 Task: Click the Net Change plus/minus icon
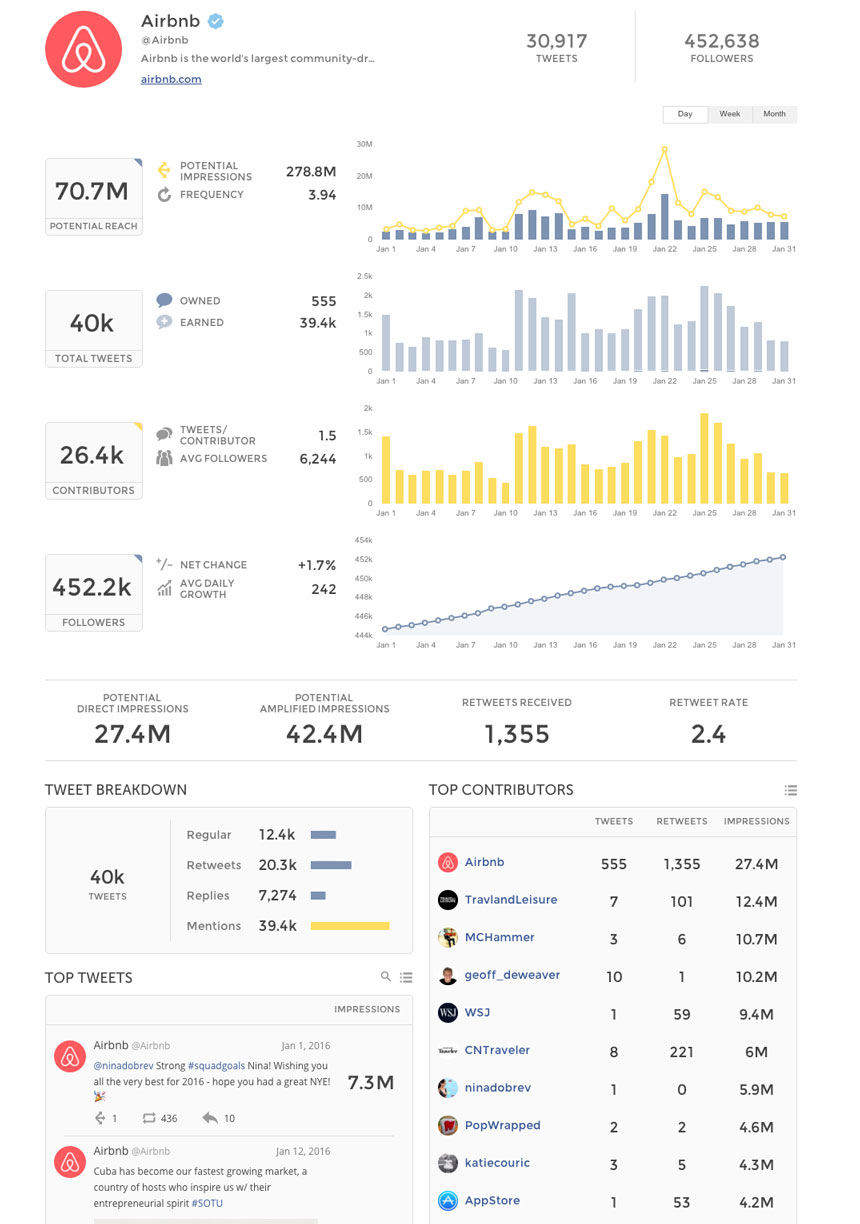click(x=165, y=564)
